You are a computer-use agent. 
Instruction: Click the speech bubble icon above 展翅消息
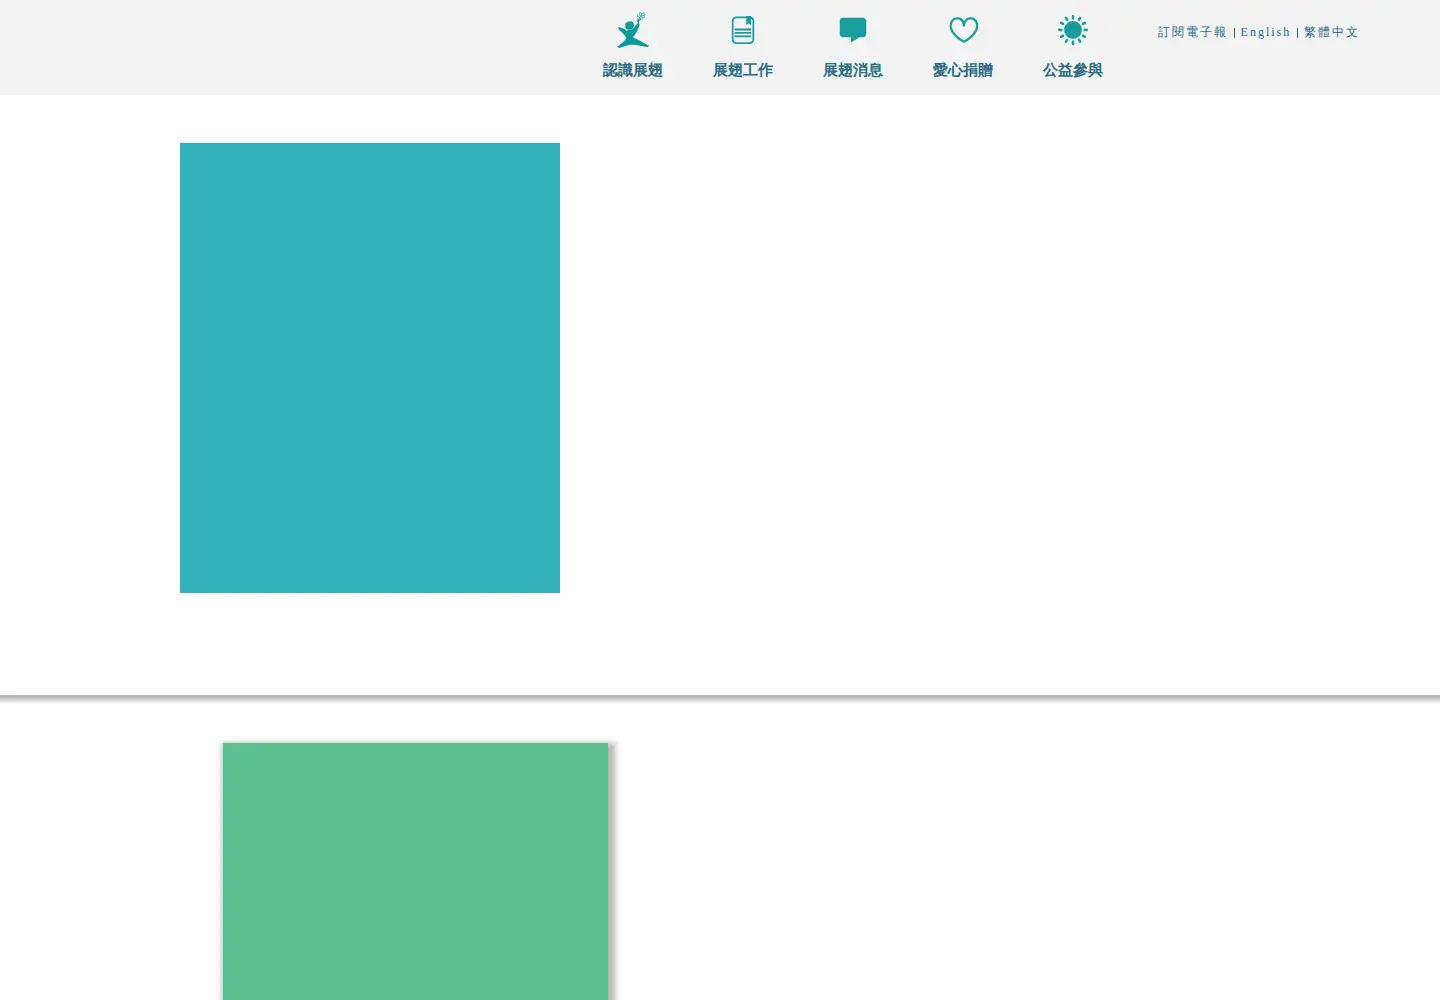[x=853, y=30]
